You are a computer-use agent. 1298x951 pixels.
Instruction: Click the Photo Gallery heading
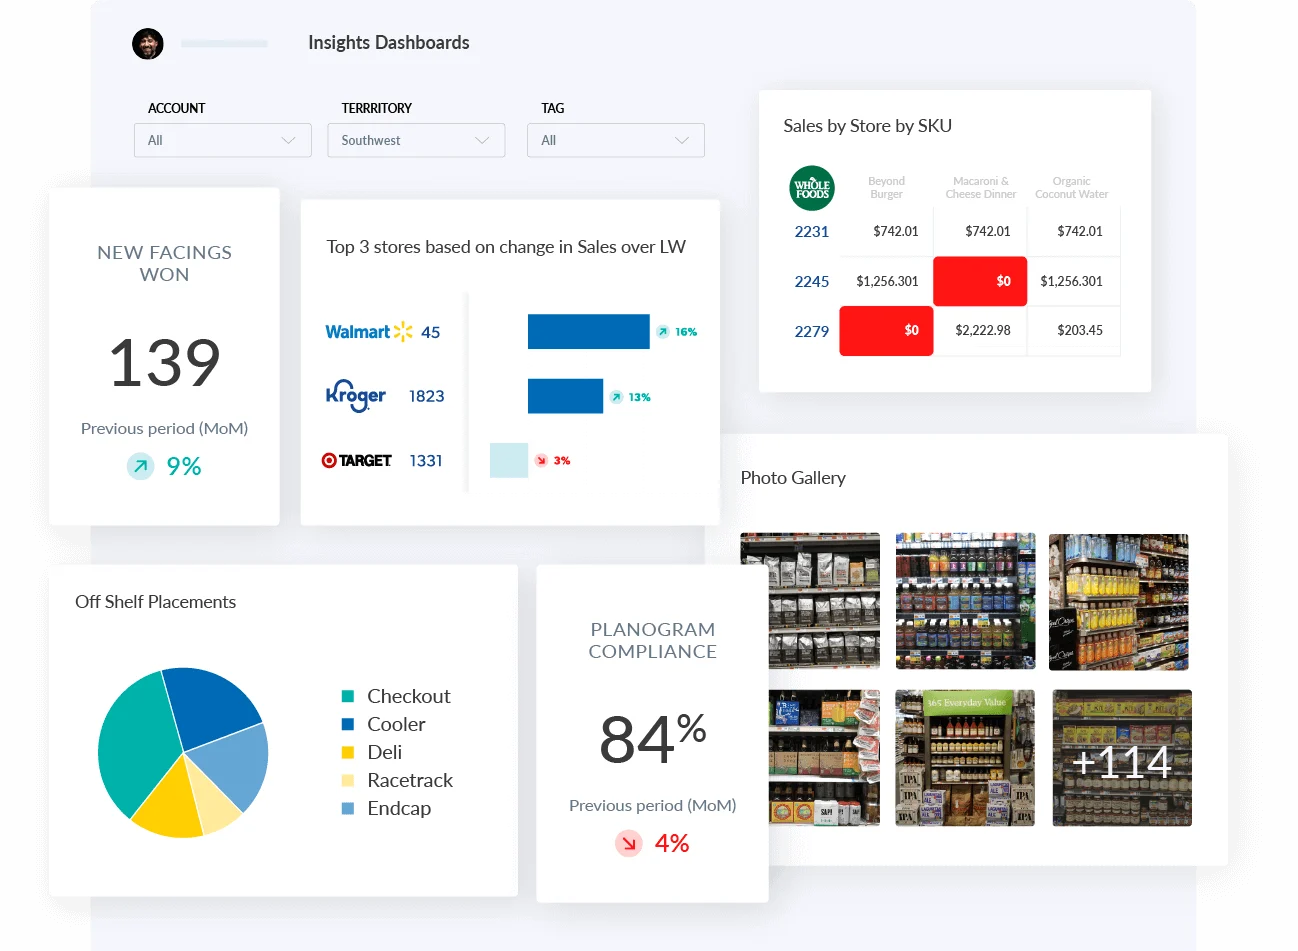(793, 478)
